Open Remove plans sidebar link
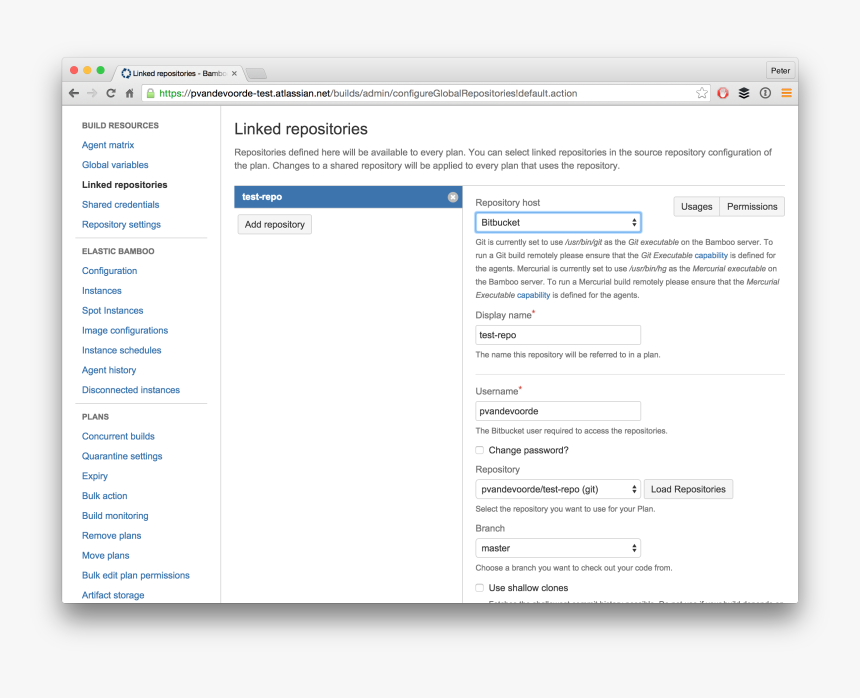This screenshot has height=698, width=860. 112,536
